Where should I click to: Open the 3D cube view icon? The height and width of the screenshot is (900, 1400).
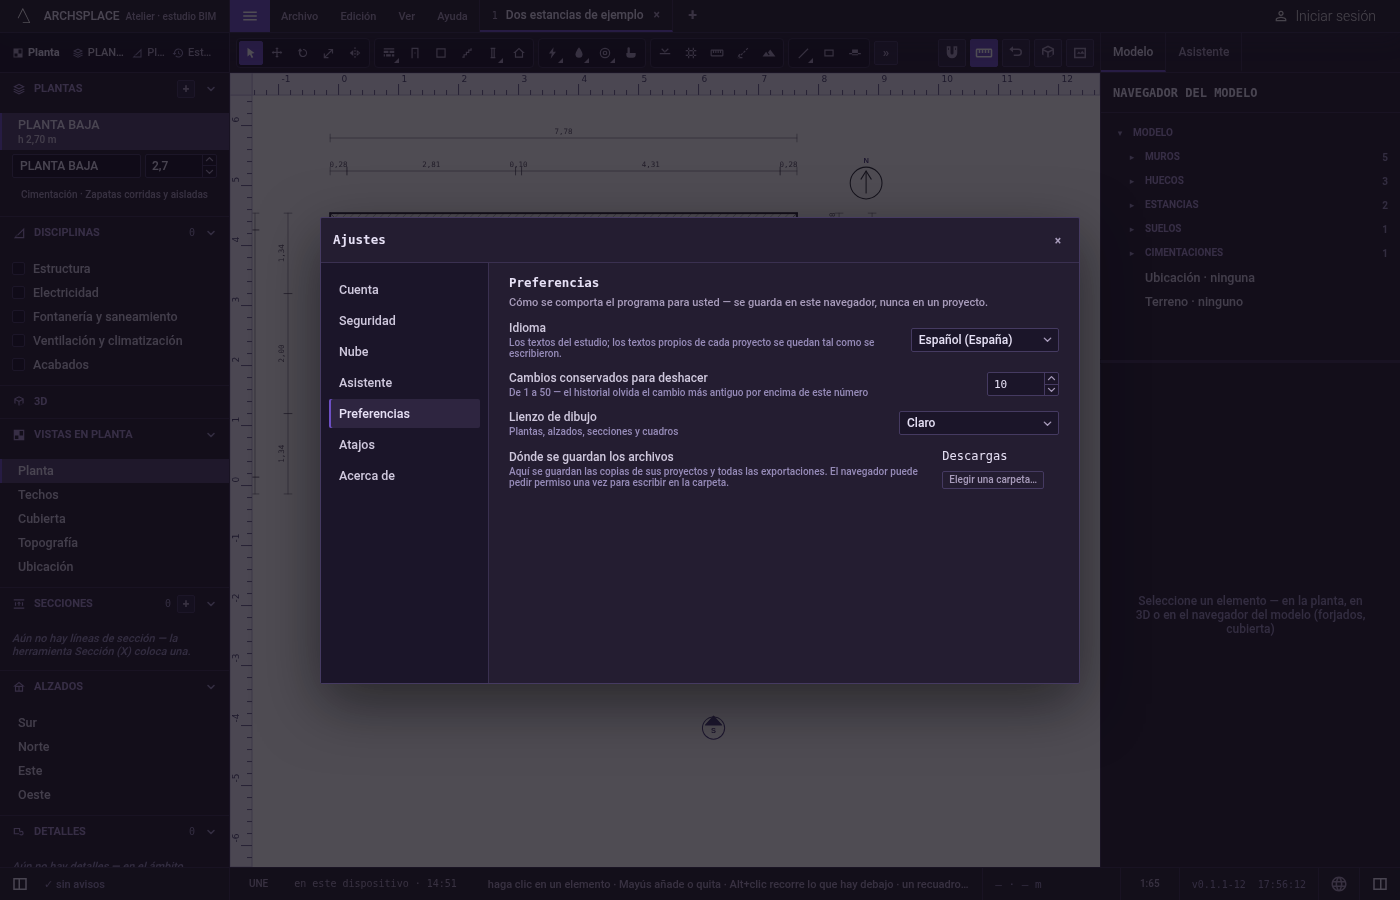pos(1048,53)
